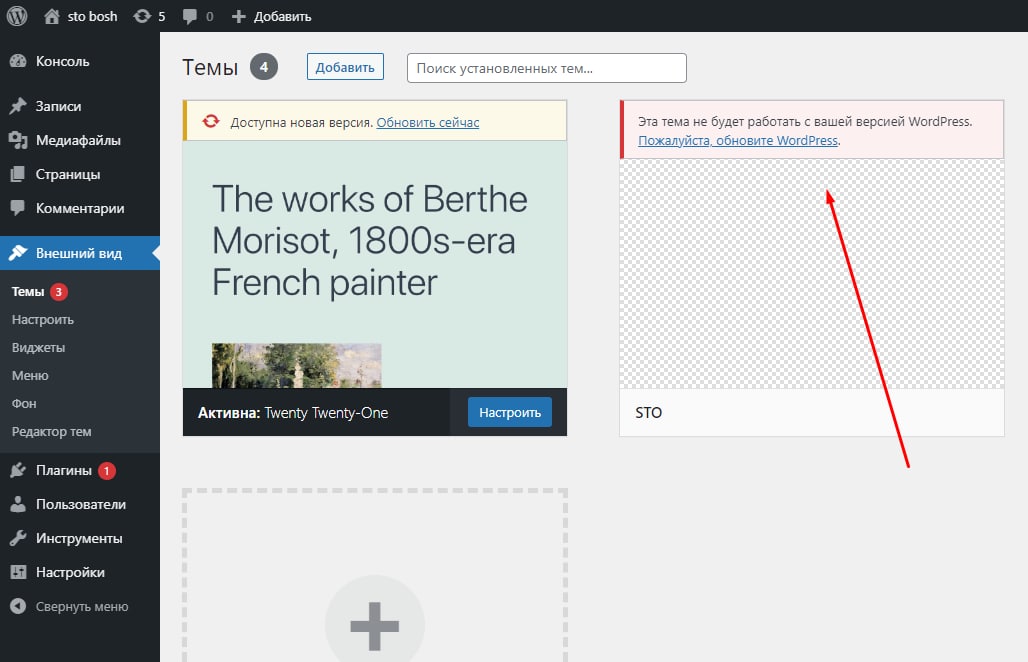The image size is (1028, 662).
Task: Click the Пользователи user icon
Action: [18, 504]
